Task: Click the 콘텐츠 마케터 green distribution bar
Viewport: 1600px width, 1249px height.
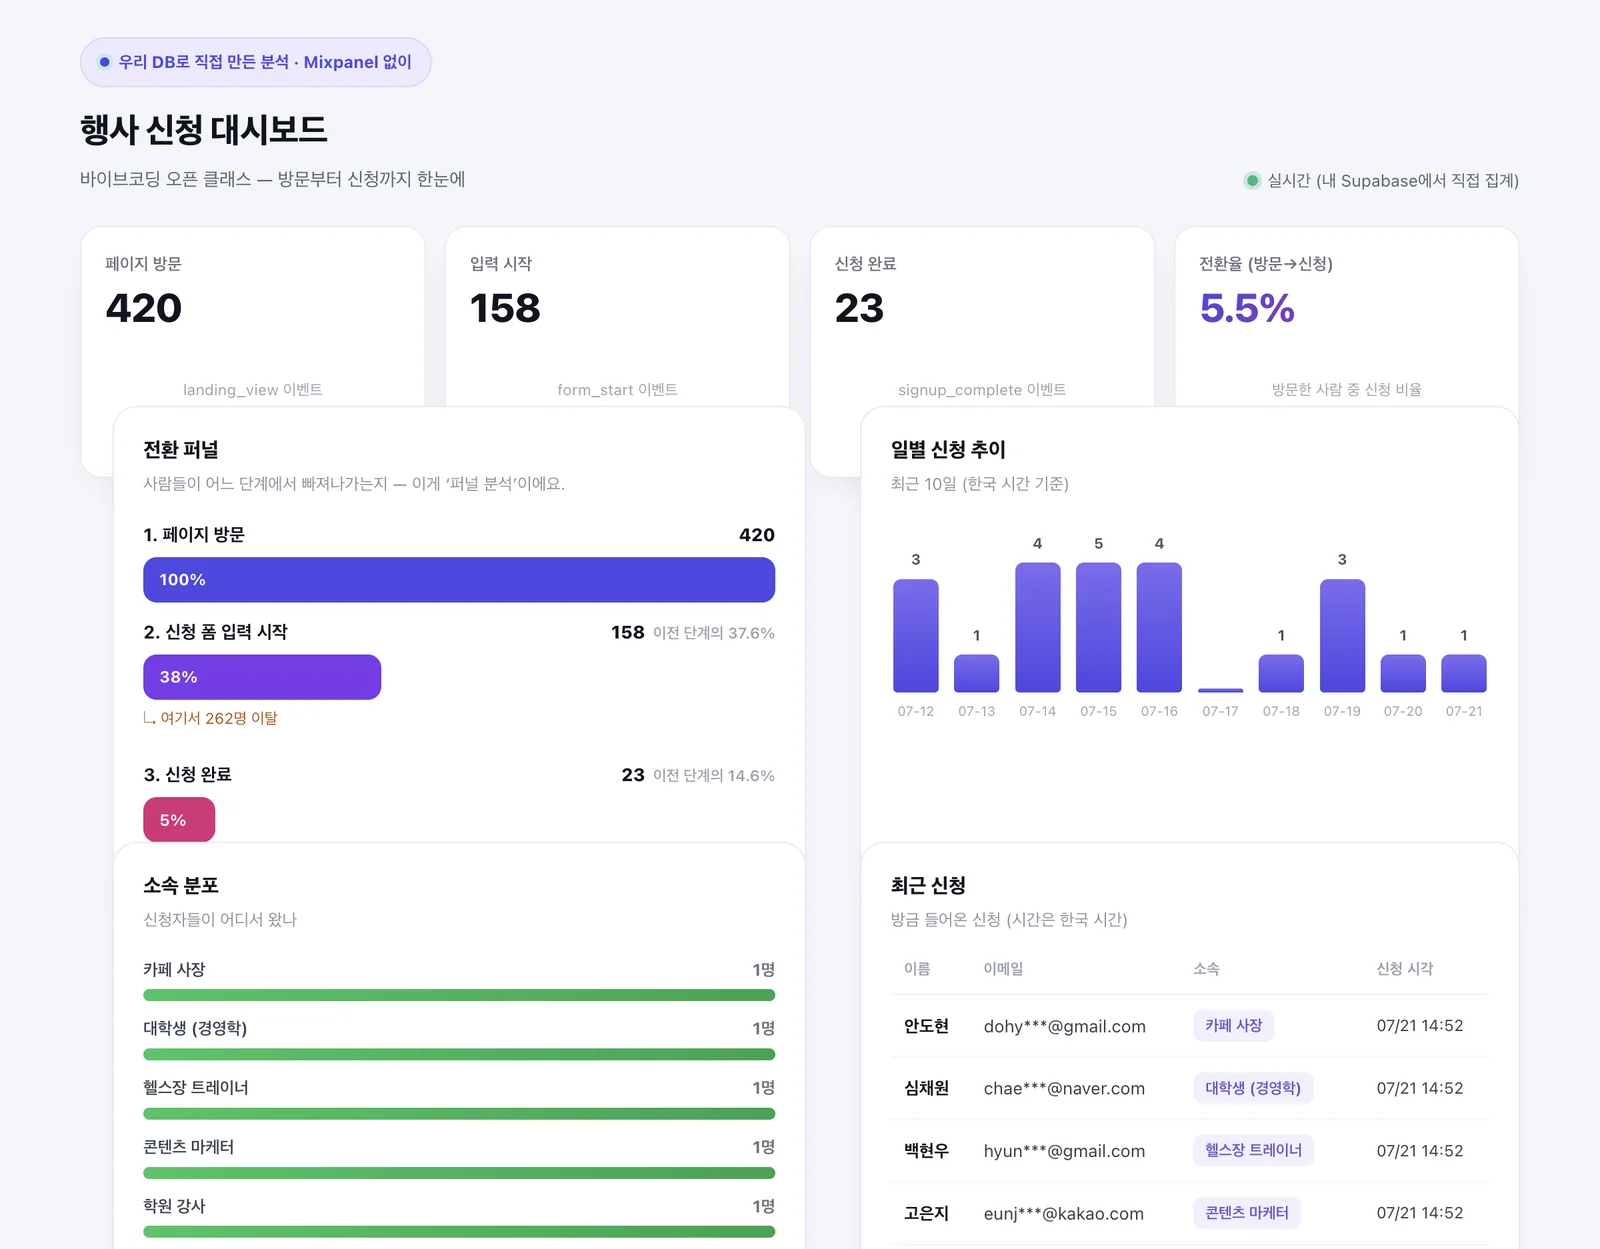Action: tap(459, 1172)
